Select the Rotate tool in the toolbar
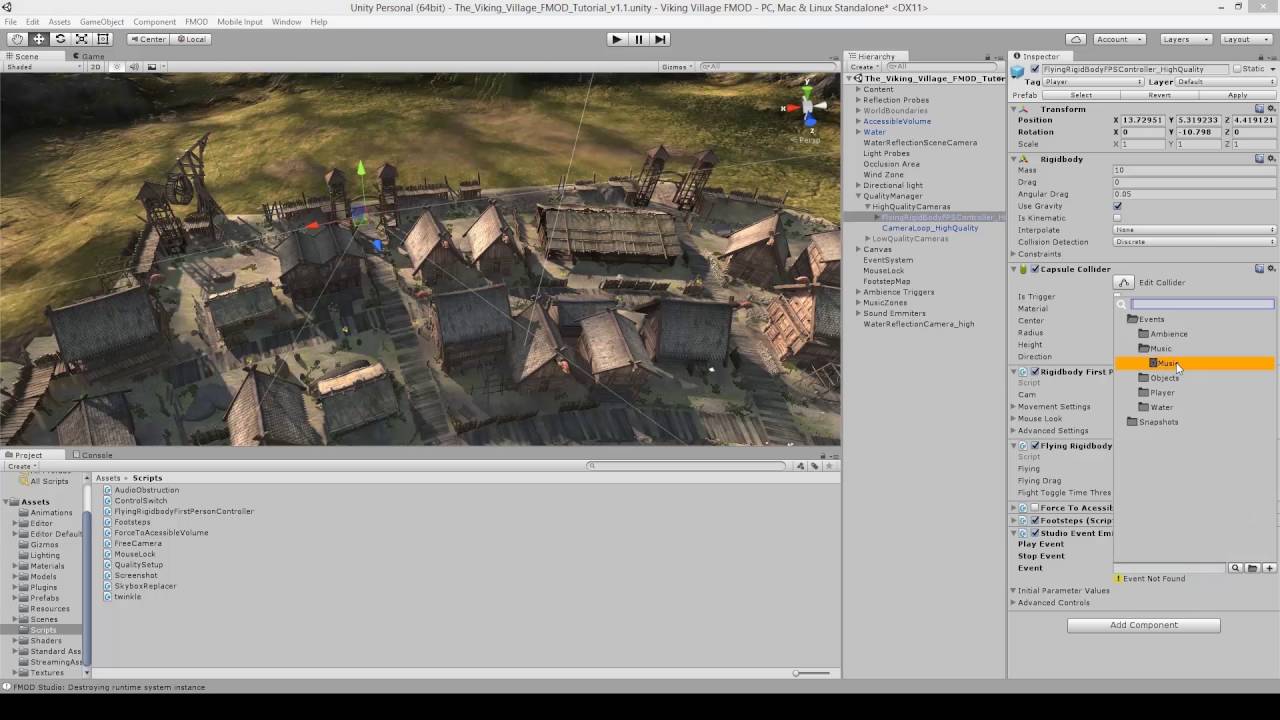Viewport: 1280px width, 720px height. (60, 39)
